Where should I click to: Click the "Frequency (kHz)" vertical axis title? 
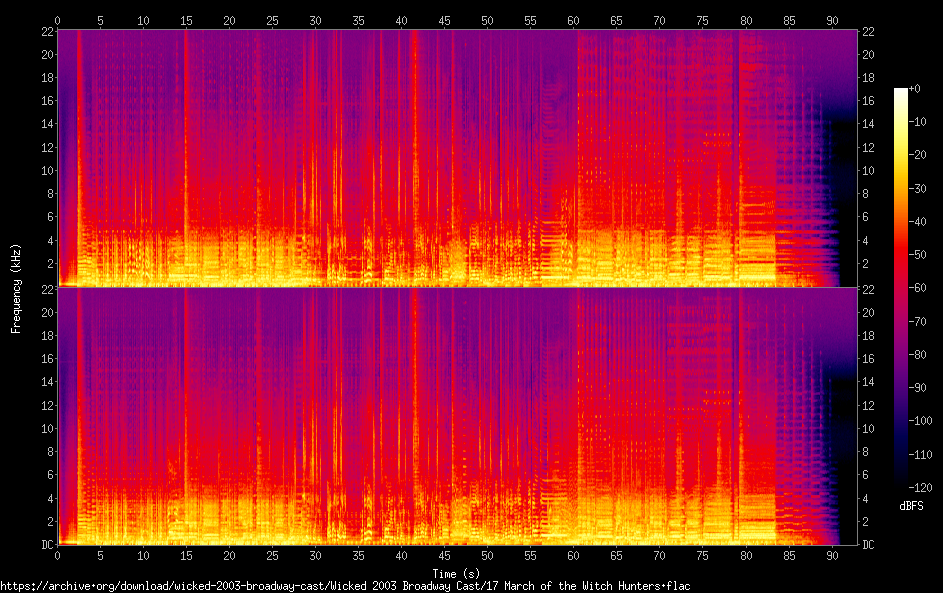[x=16, y=289]
